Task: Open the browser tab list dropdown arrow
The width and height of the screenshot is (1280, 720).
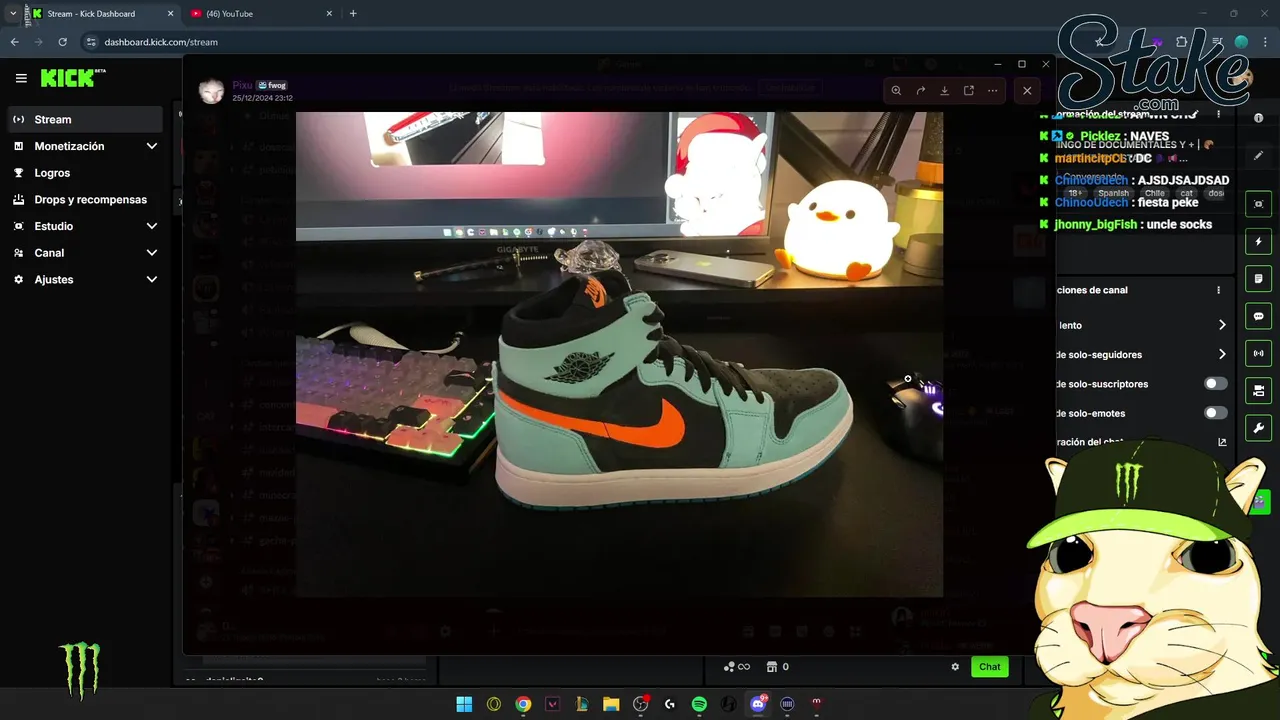Action: click(x=13, y=14)
